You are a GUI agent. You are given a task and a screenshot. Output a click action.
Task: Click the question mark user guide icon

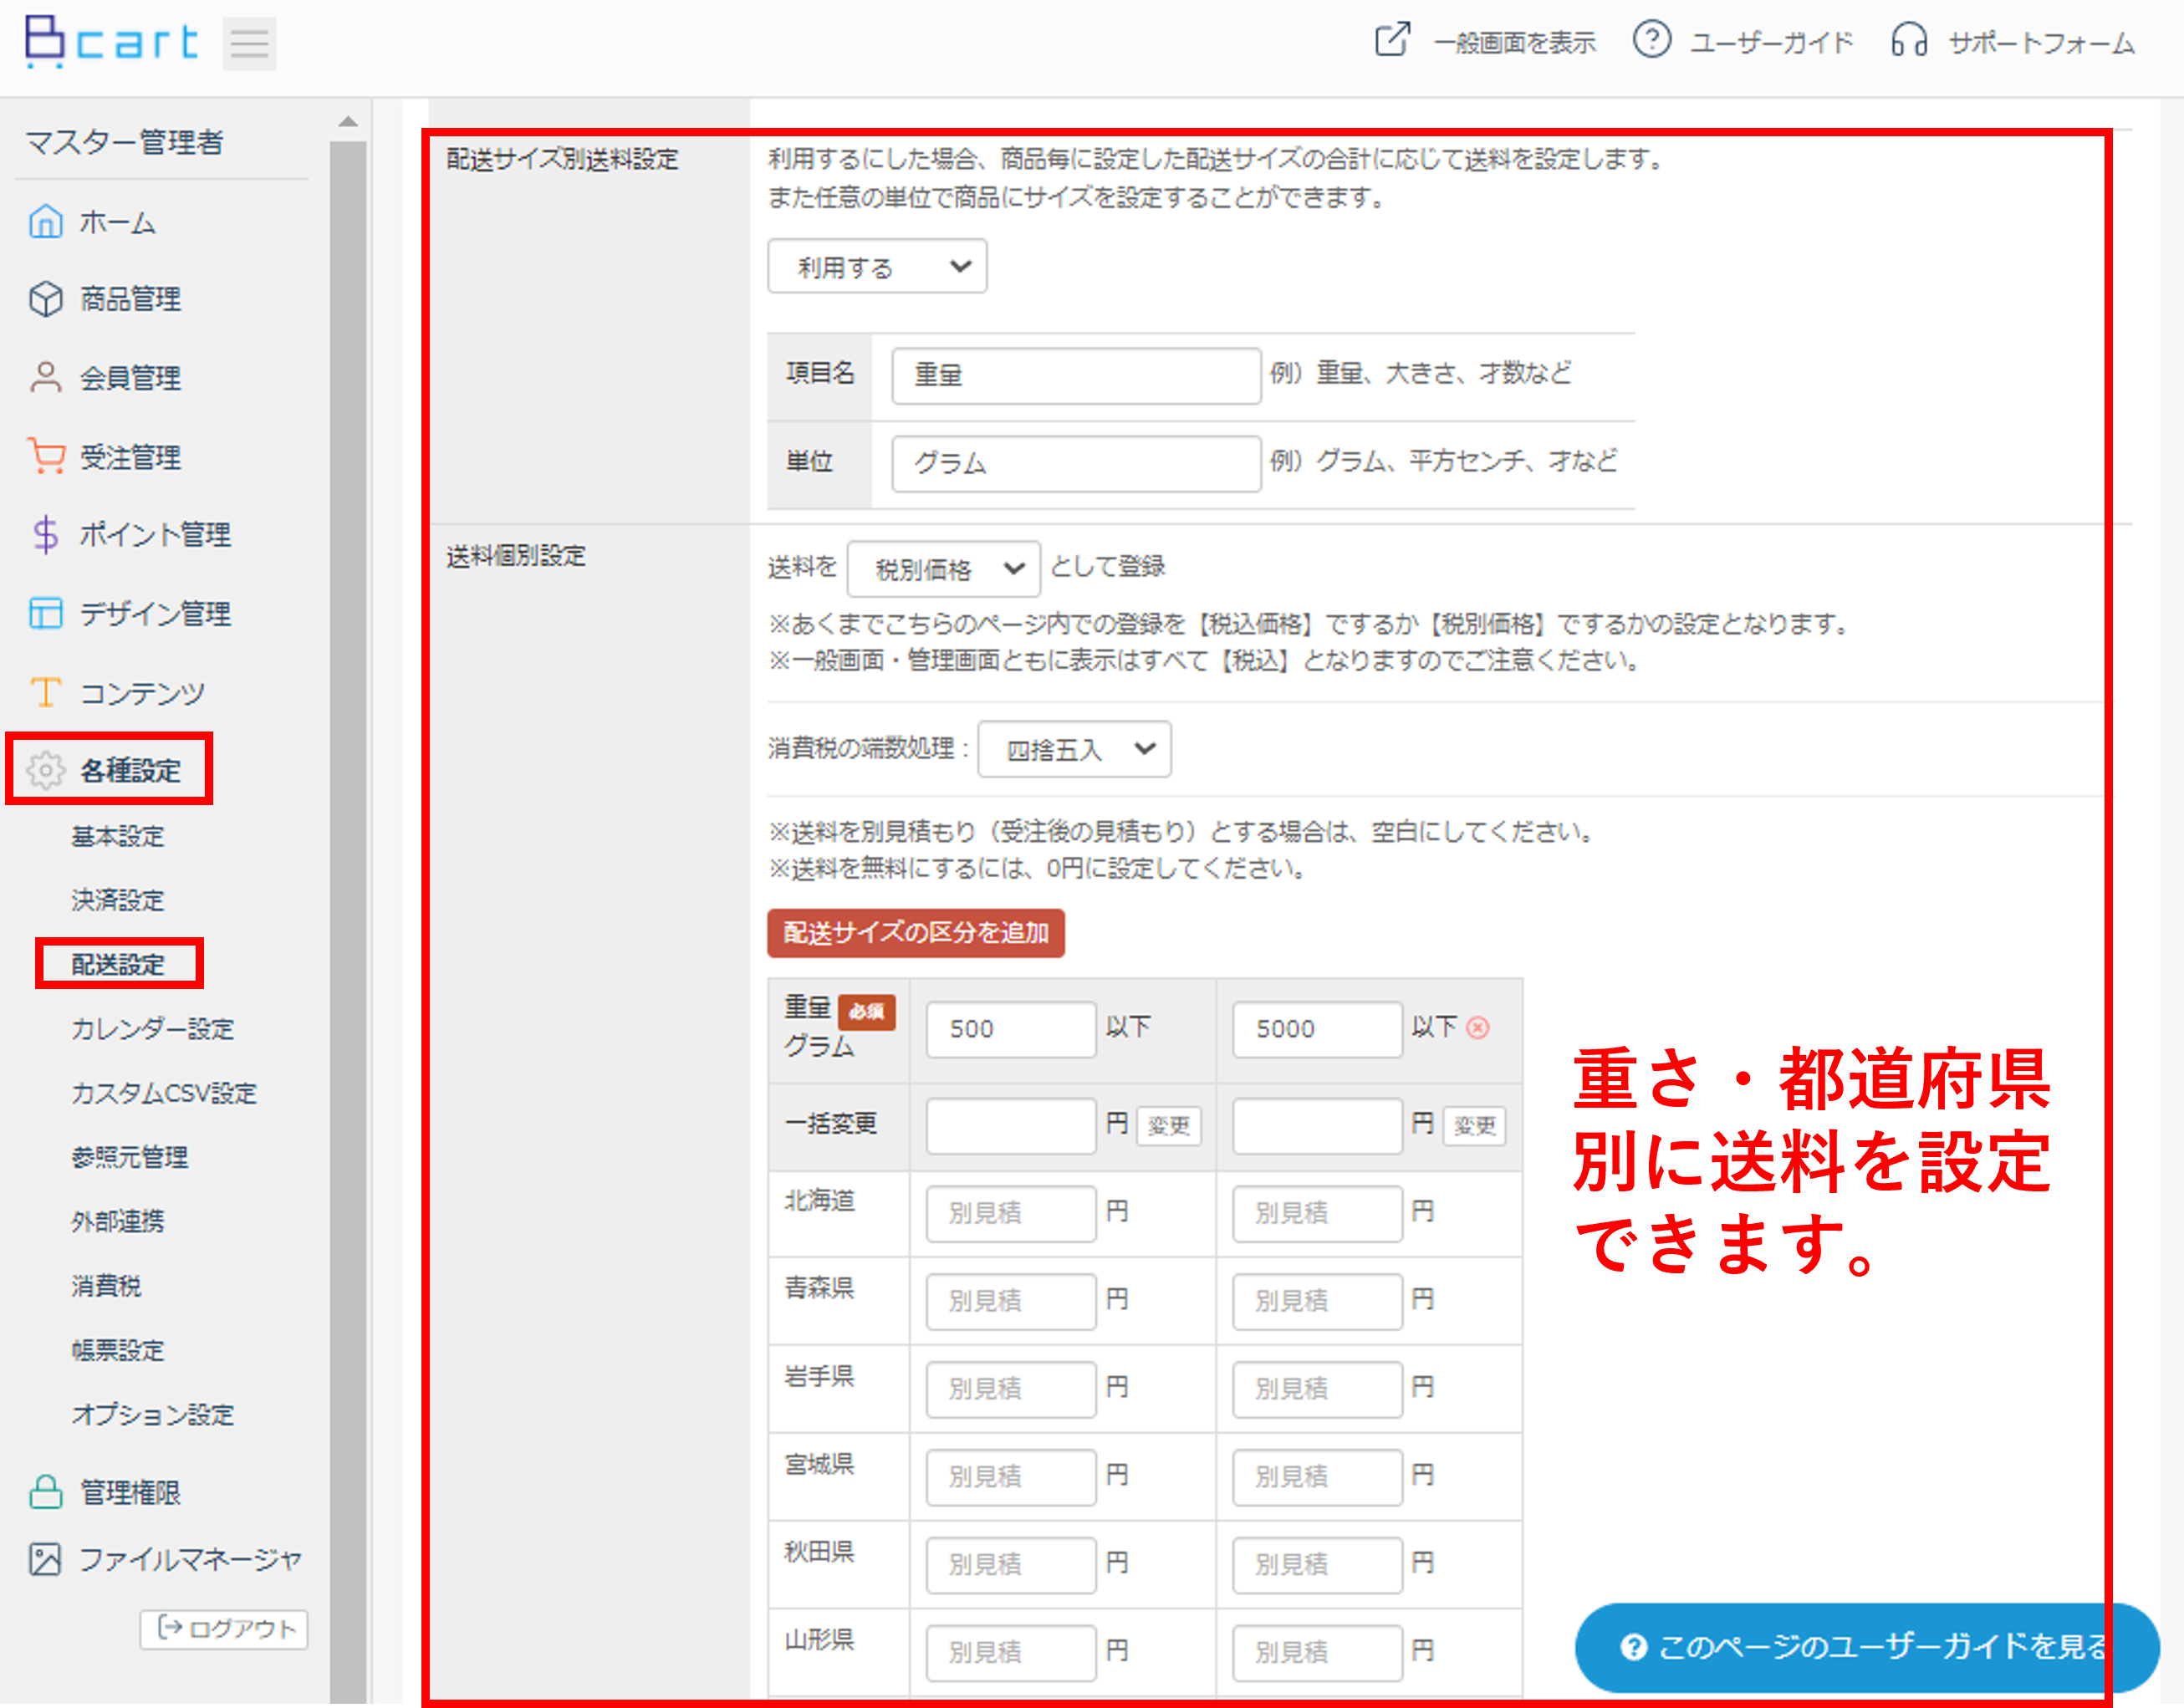[x=1651, y=41]
